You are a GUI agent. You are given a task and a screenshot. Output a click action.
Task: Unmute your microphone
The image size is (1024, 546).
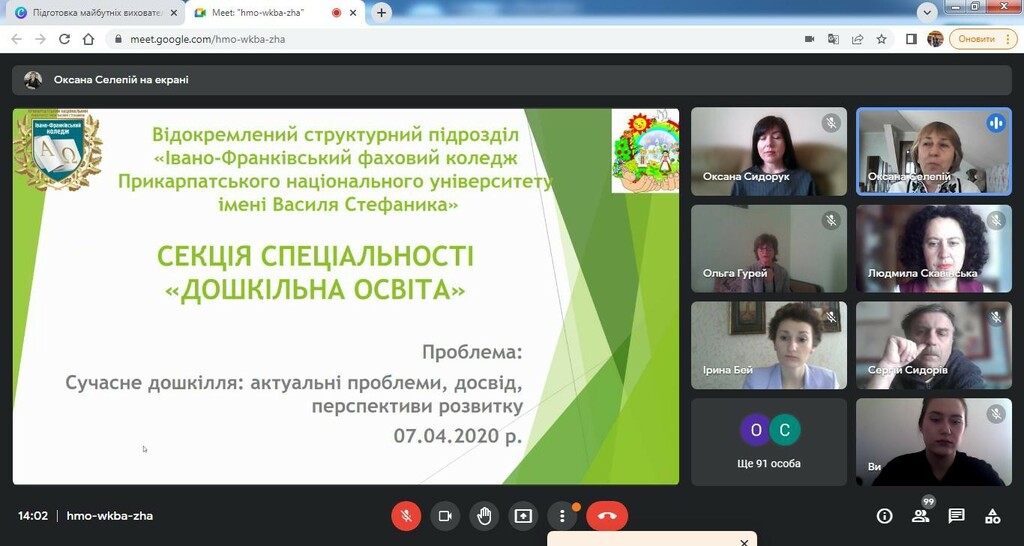point(406,516)
